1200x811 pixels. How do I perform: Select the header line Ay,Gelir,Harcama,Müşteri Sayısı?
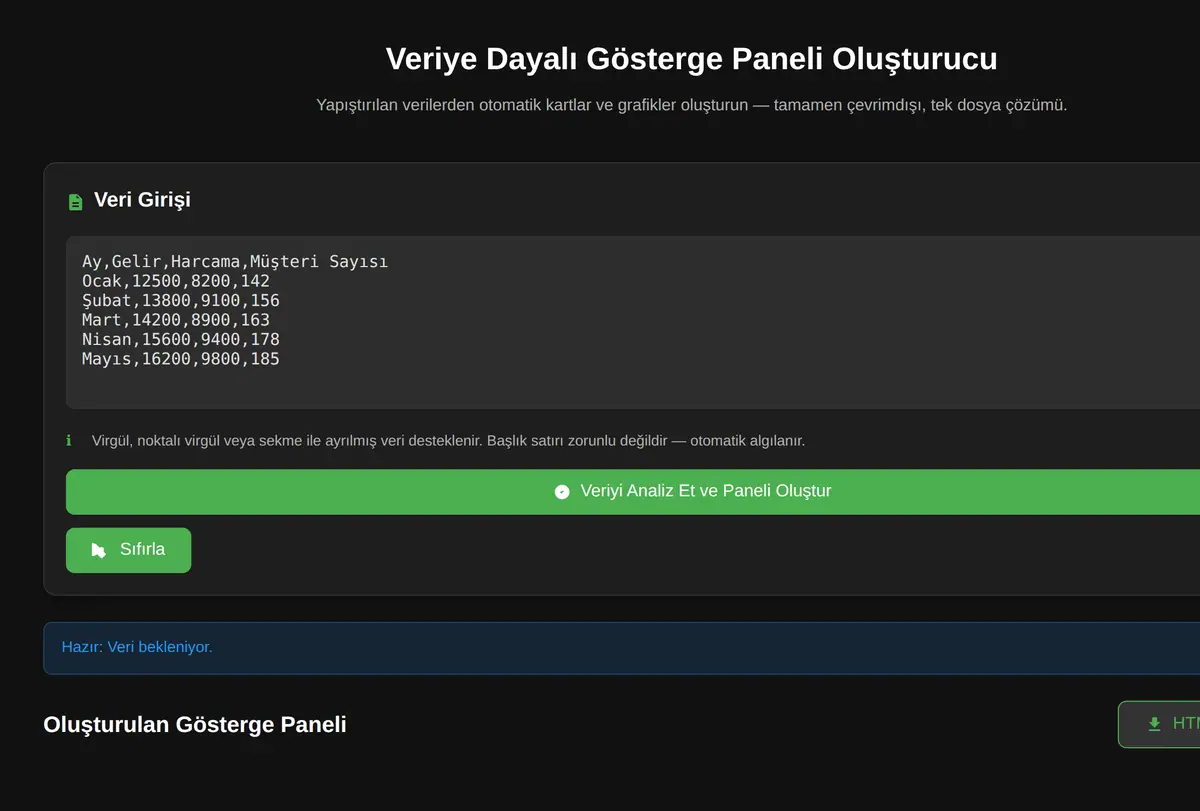(x=235, y=262)
